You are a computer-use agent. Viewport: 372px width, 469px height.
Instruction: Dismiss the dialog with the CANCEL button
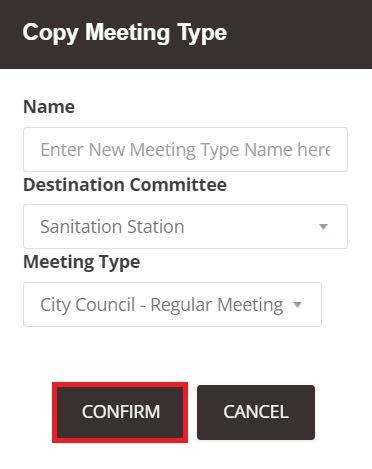tap(256, 412)
